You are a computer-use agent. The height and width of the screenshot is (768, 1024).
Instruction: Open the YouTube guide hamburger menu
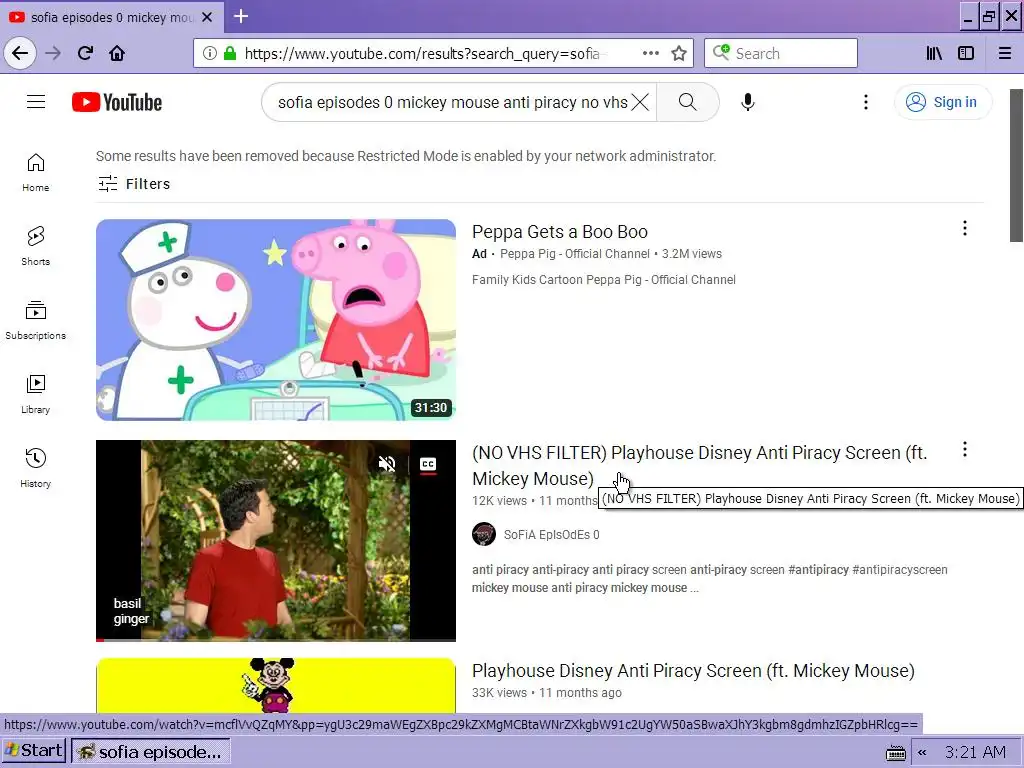(x=36, y=102)
